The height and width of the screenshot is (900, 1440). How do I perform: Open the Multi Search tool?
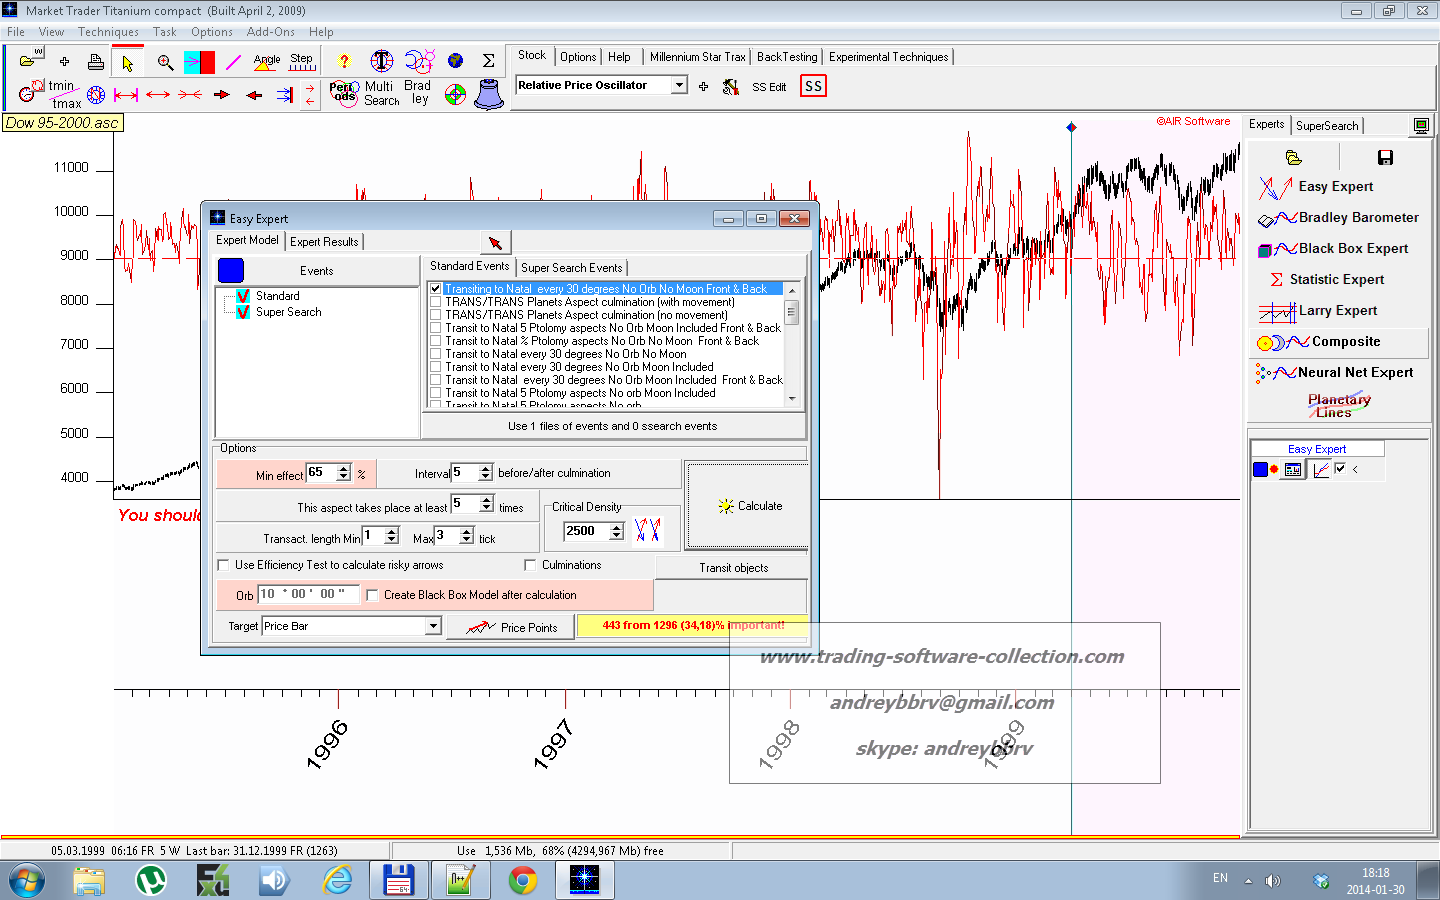(381, 93)
